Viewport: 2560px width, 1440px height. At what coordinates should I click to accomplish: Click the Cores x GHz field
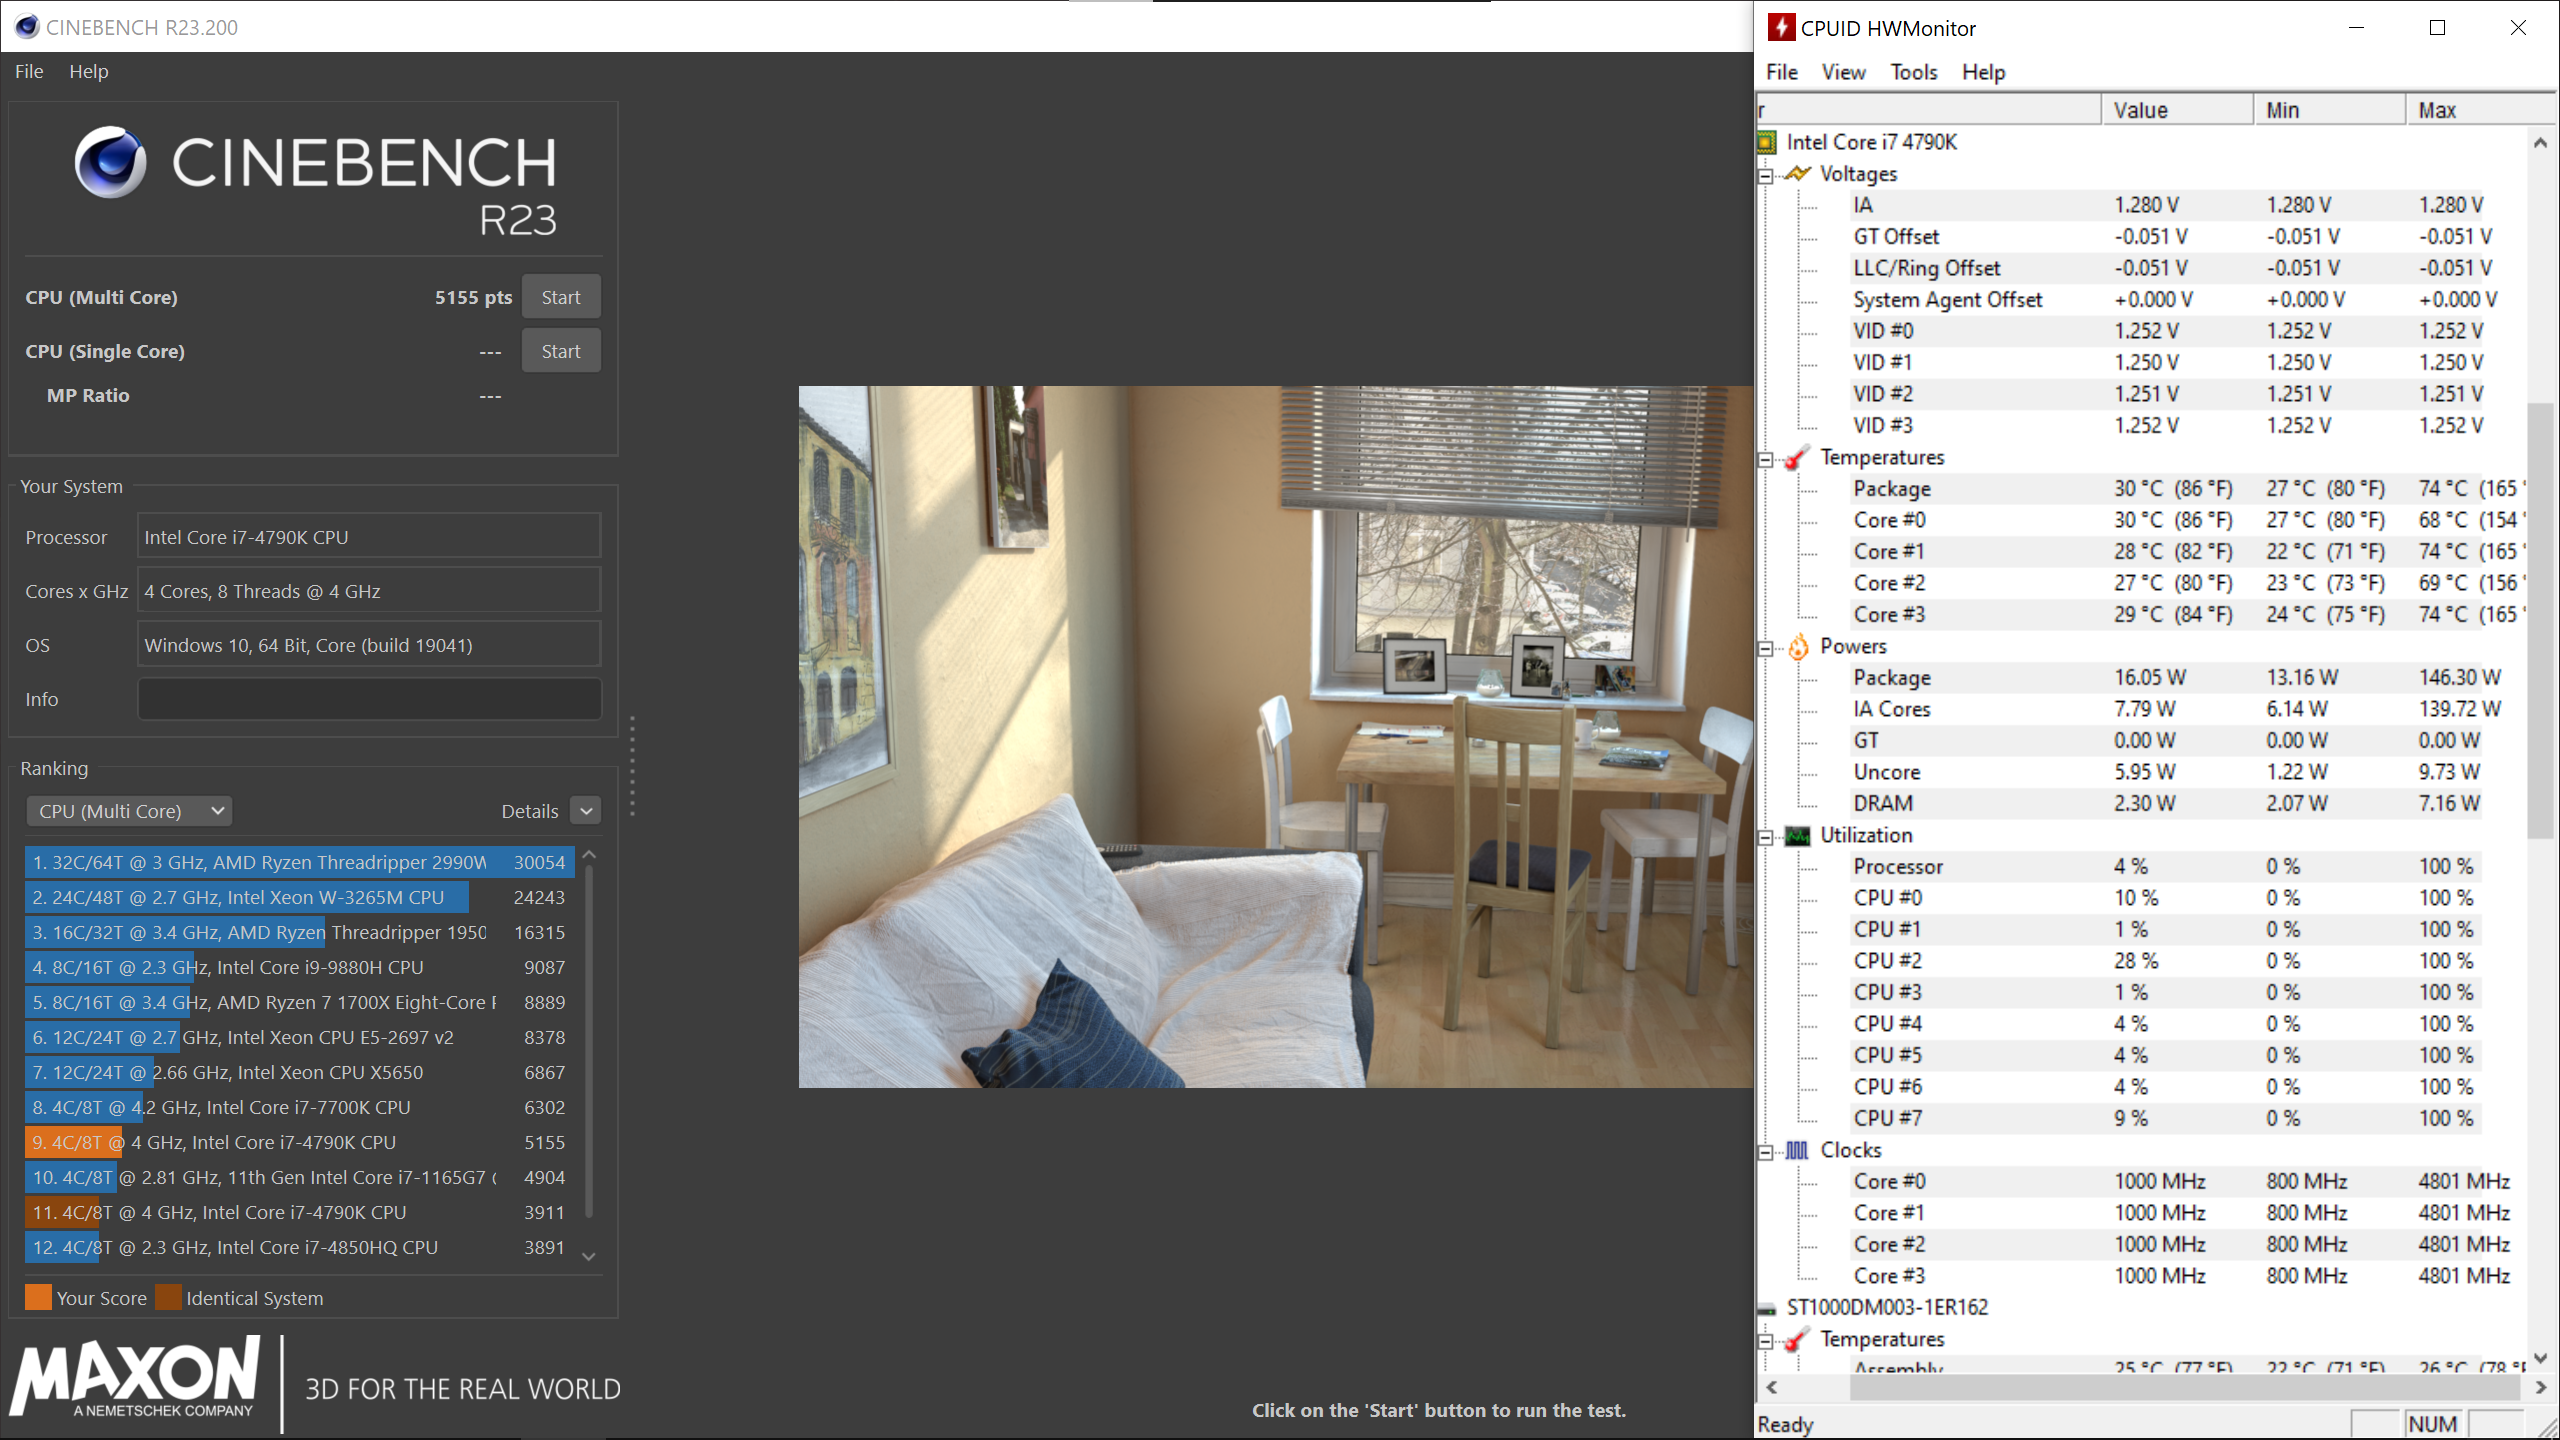click(369, 591)
